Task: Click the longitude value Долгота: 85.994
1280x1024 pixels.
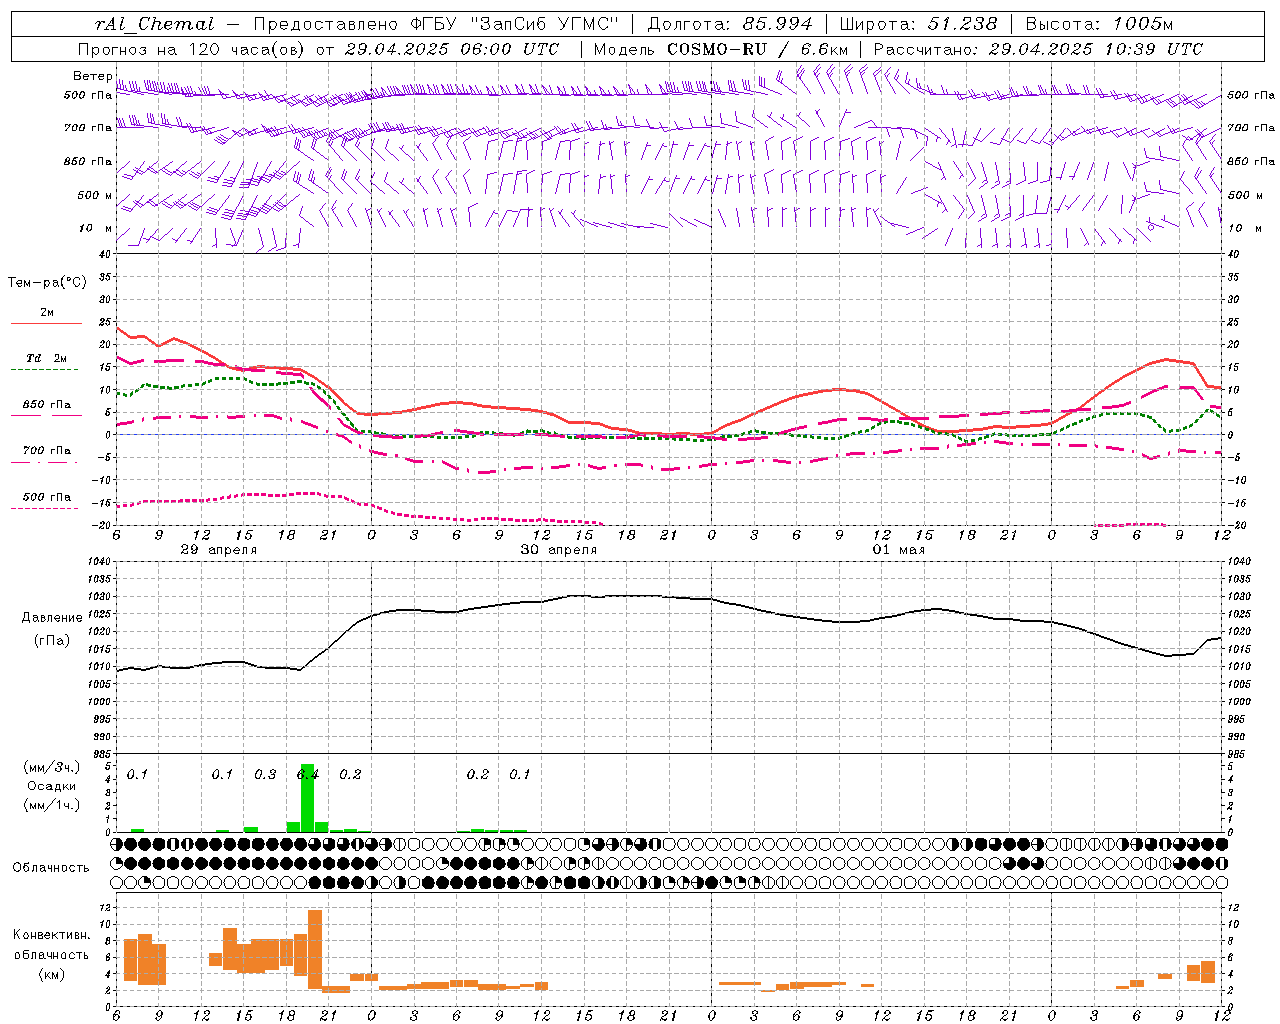Action: point(731,25)
